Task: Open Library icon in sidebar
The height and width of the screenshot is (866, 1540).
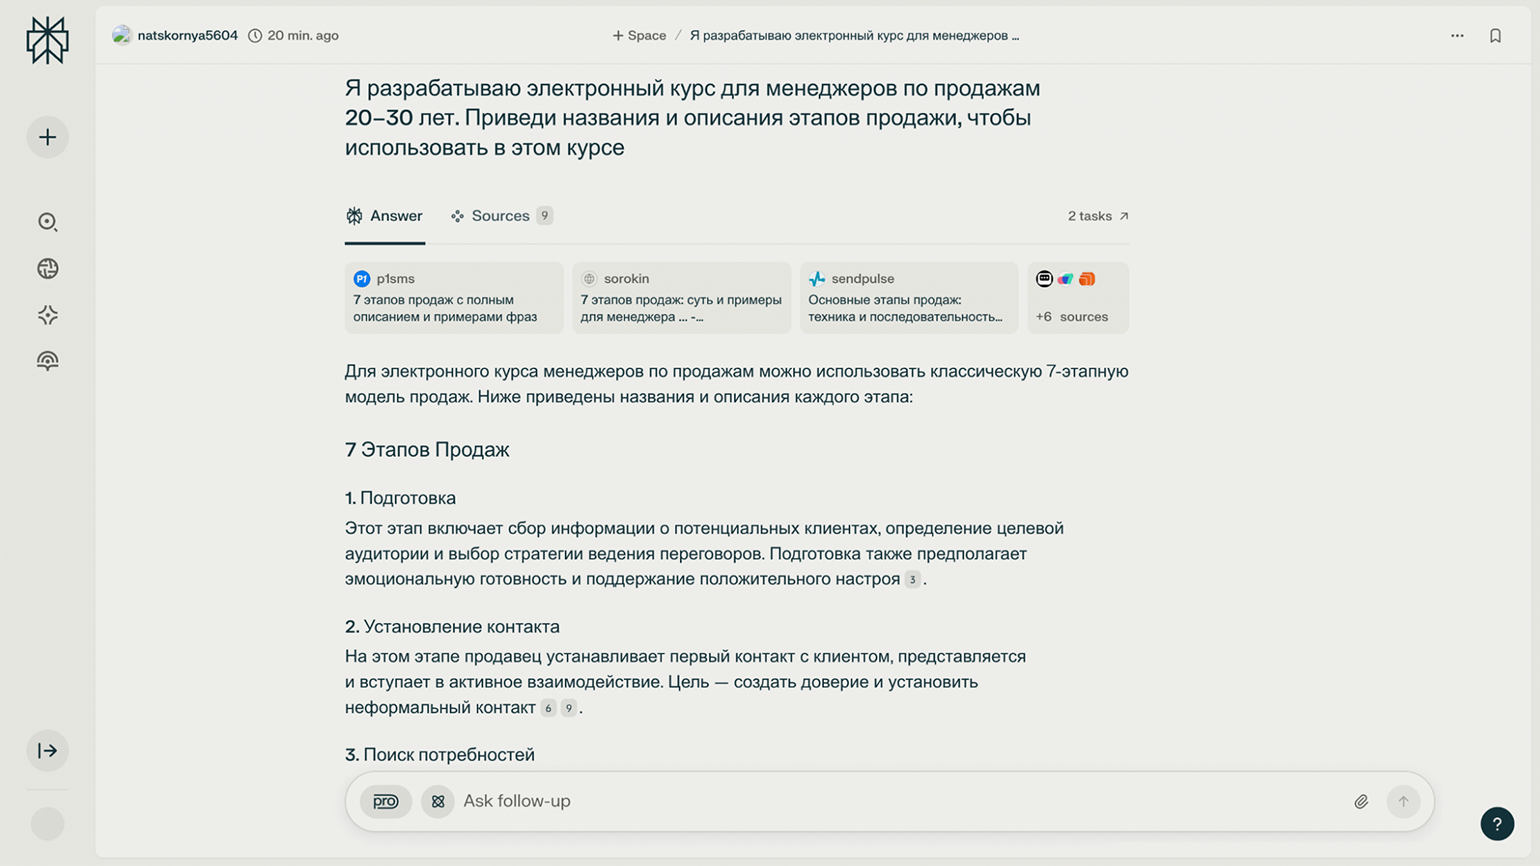Action: pos(47,361)
